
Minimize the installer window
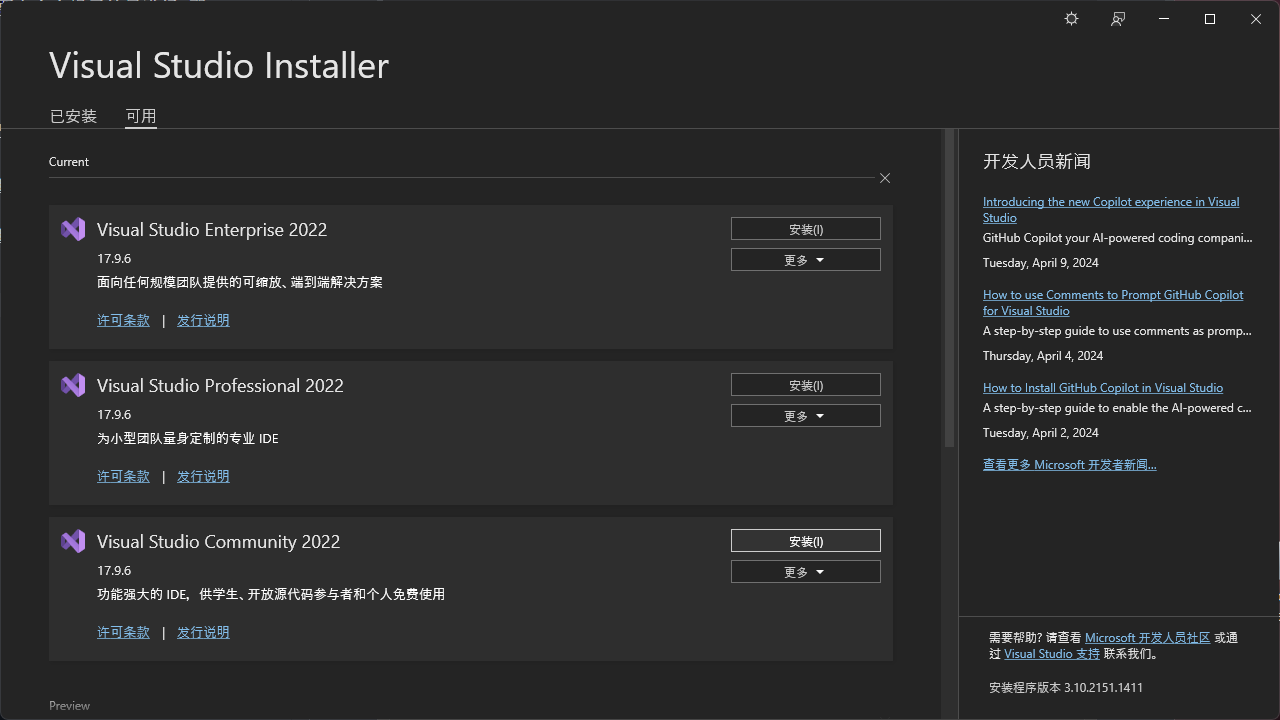click(x=1164, y=19)
